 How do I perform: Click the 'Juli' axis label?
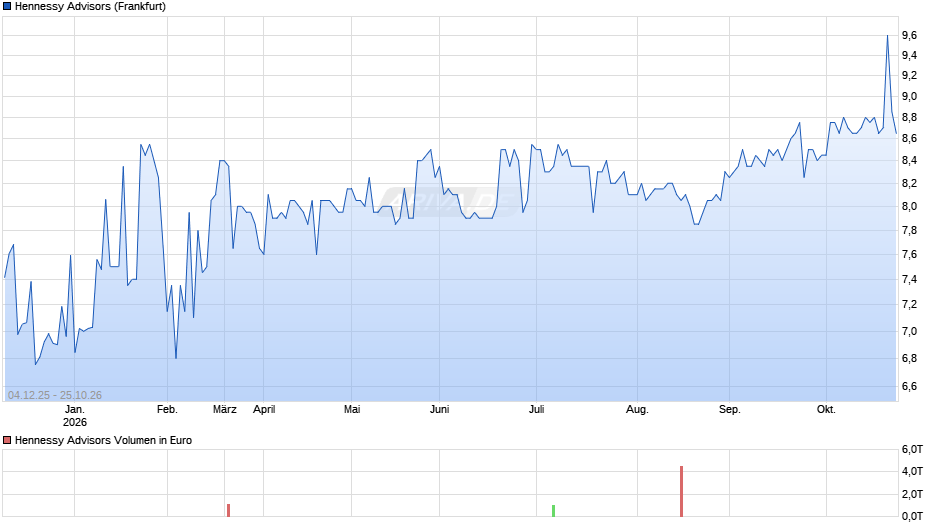(537, 410)
